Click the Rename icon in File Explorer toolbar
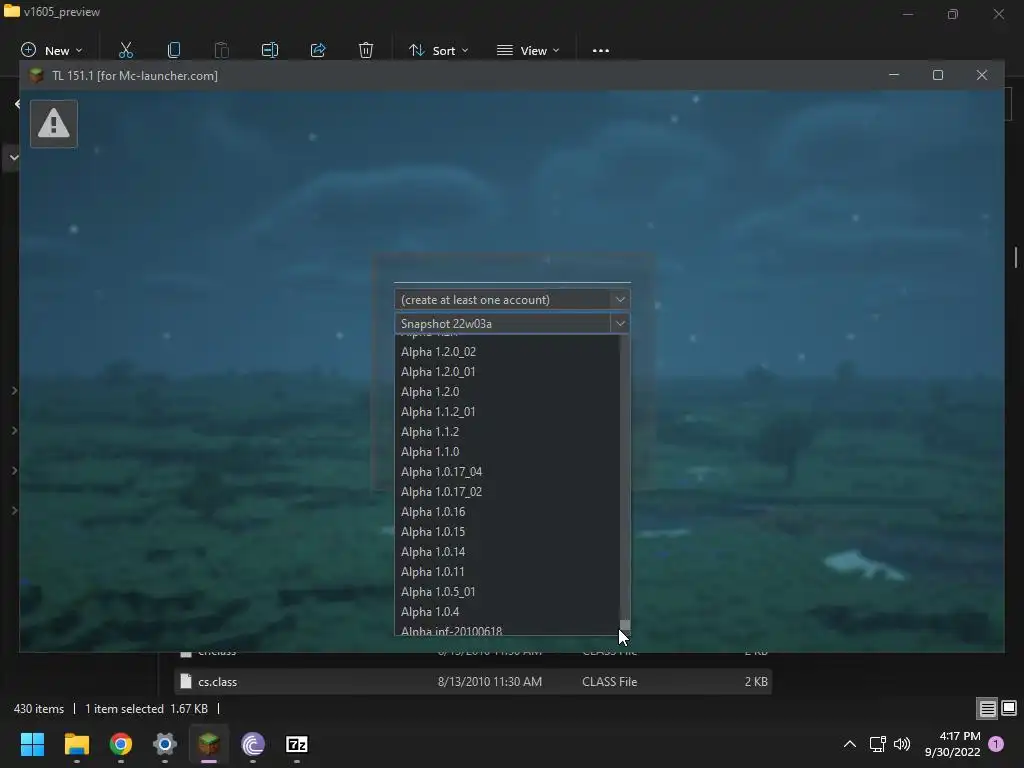Image resolution: width=1024 pixels, height=768 pixels. pyautogui.click(x=270, y=50)
